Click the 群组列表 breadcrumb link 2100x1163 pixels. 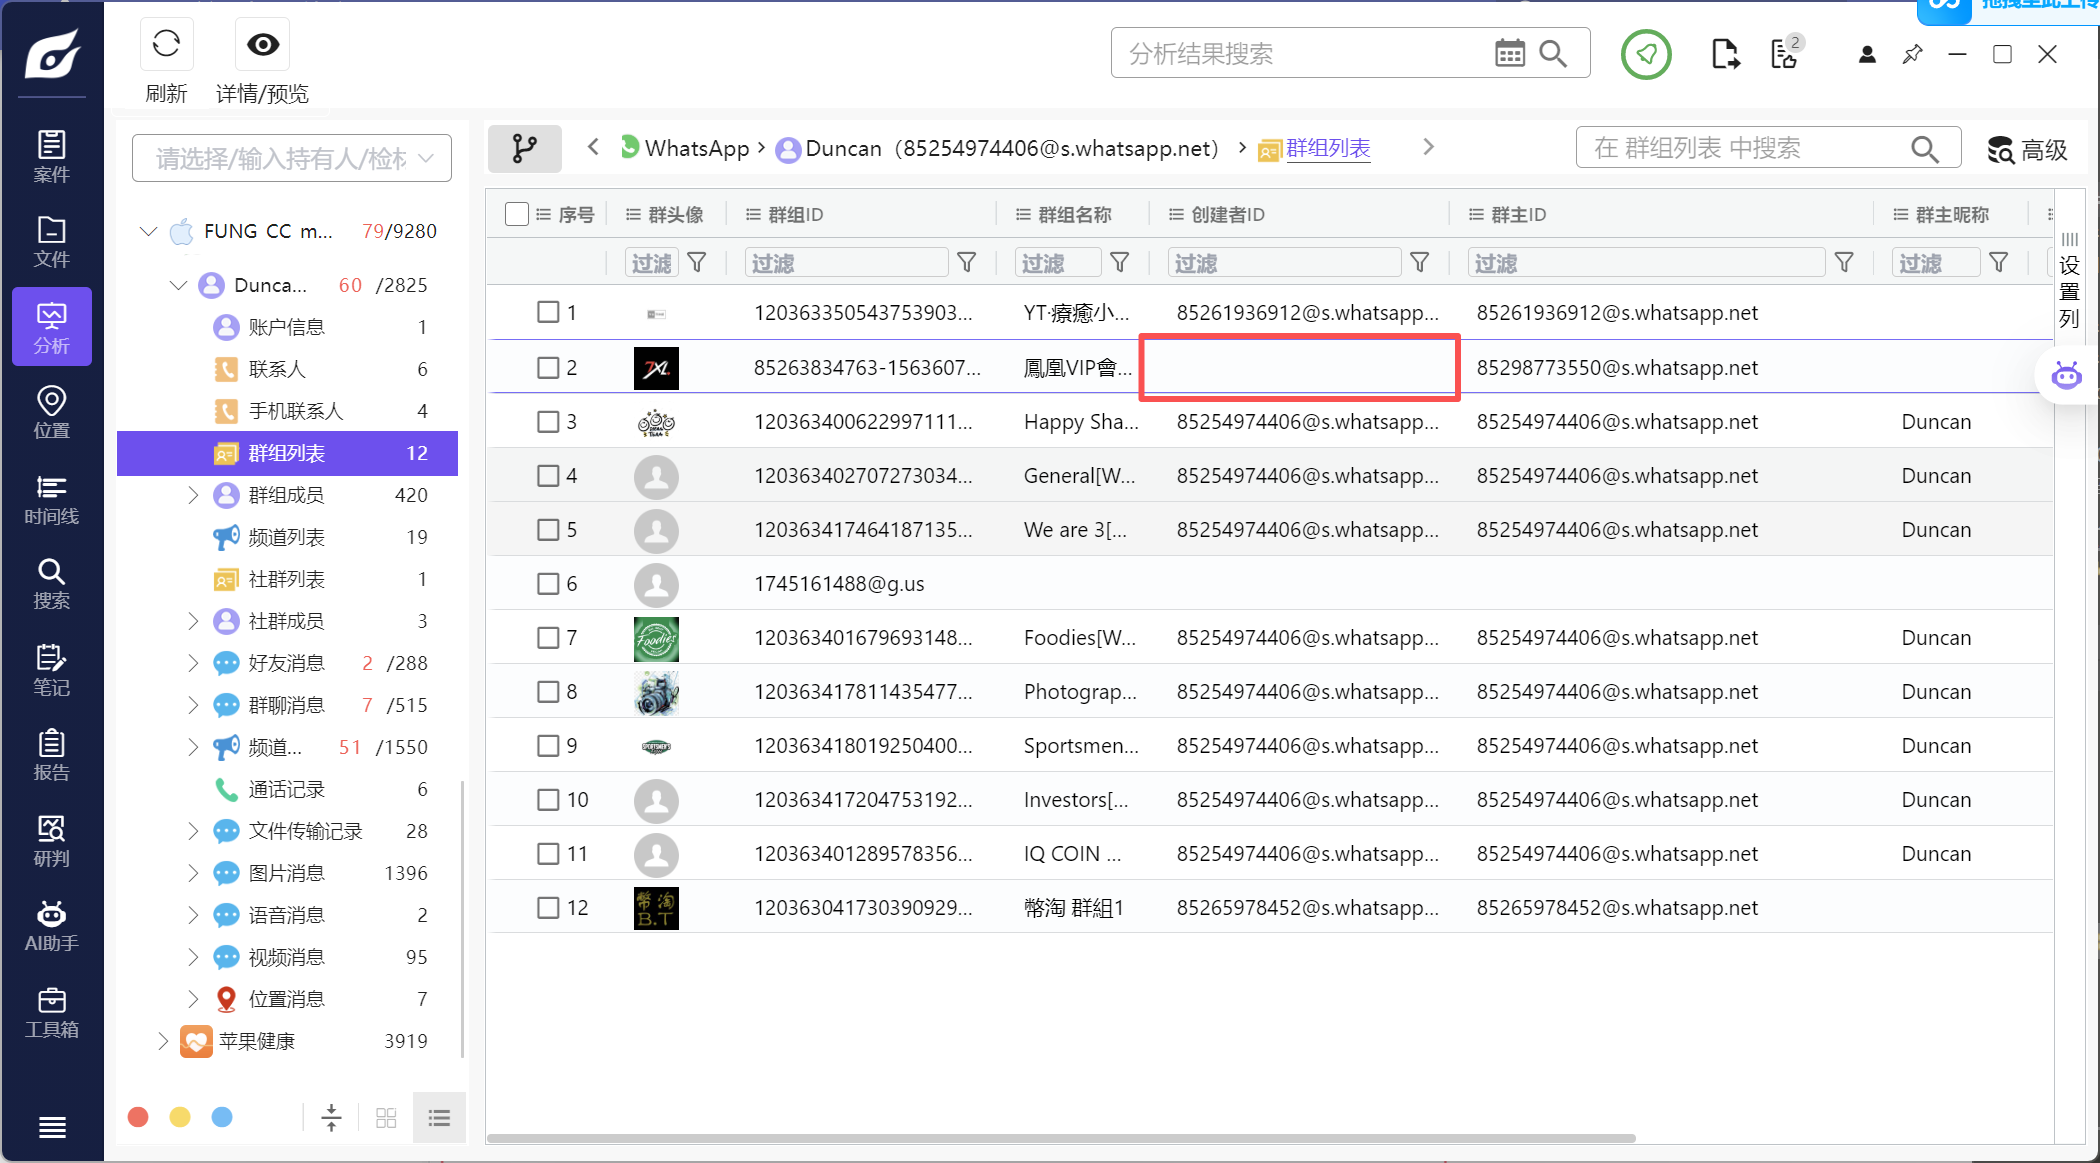[1327, 148]
